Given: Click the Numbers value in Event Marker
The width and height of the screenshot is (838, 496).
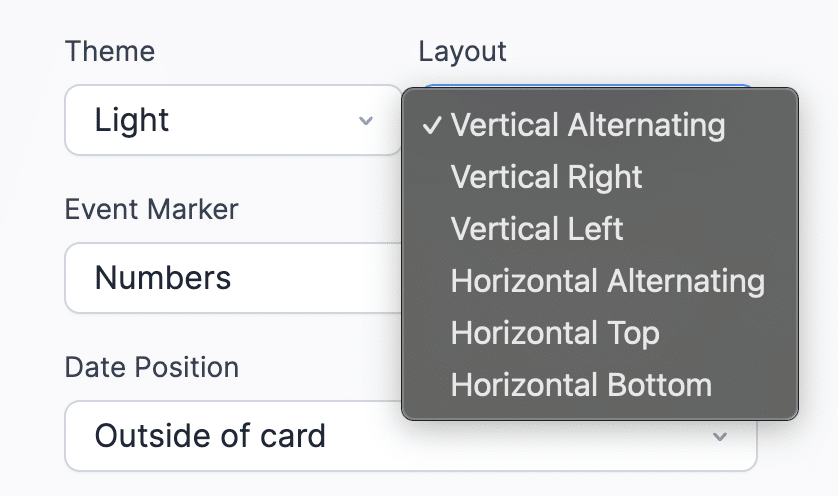Looking at the screenshot, I should pyautogui.click(x=163, y=277).
